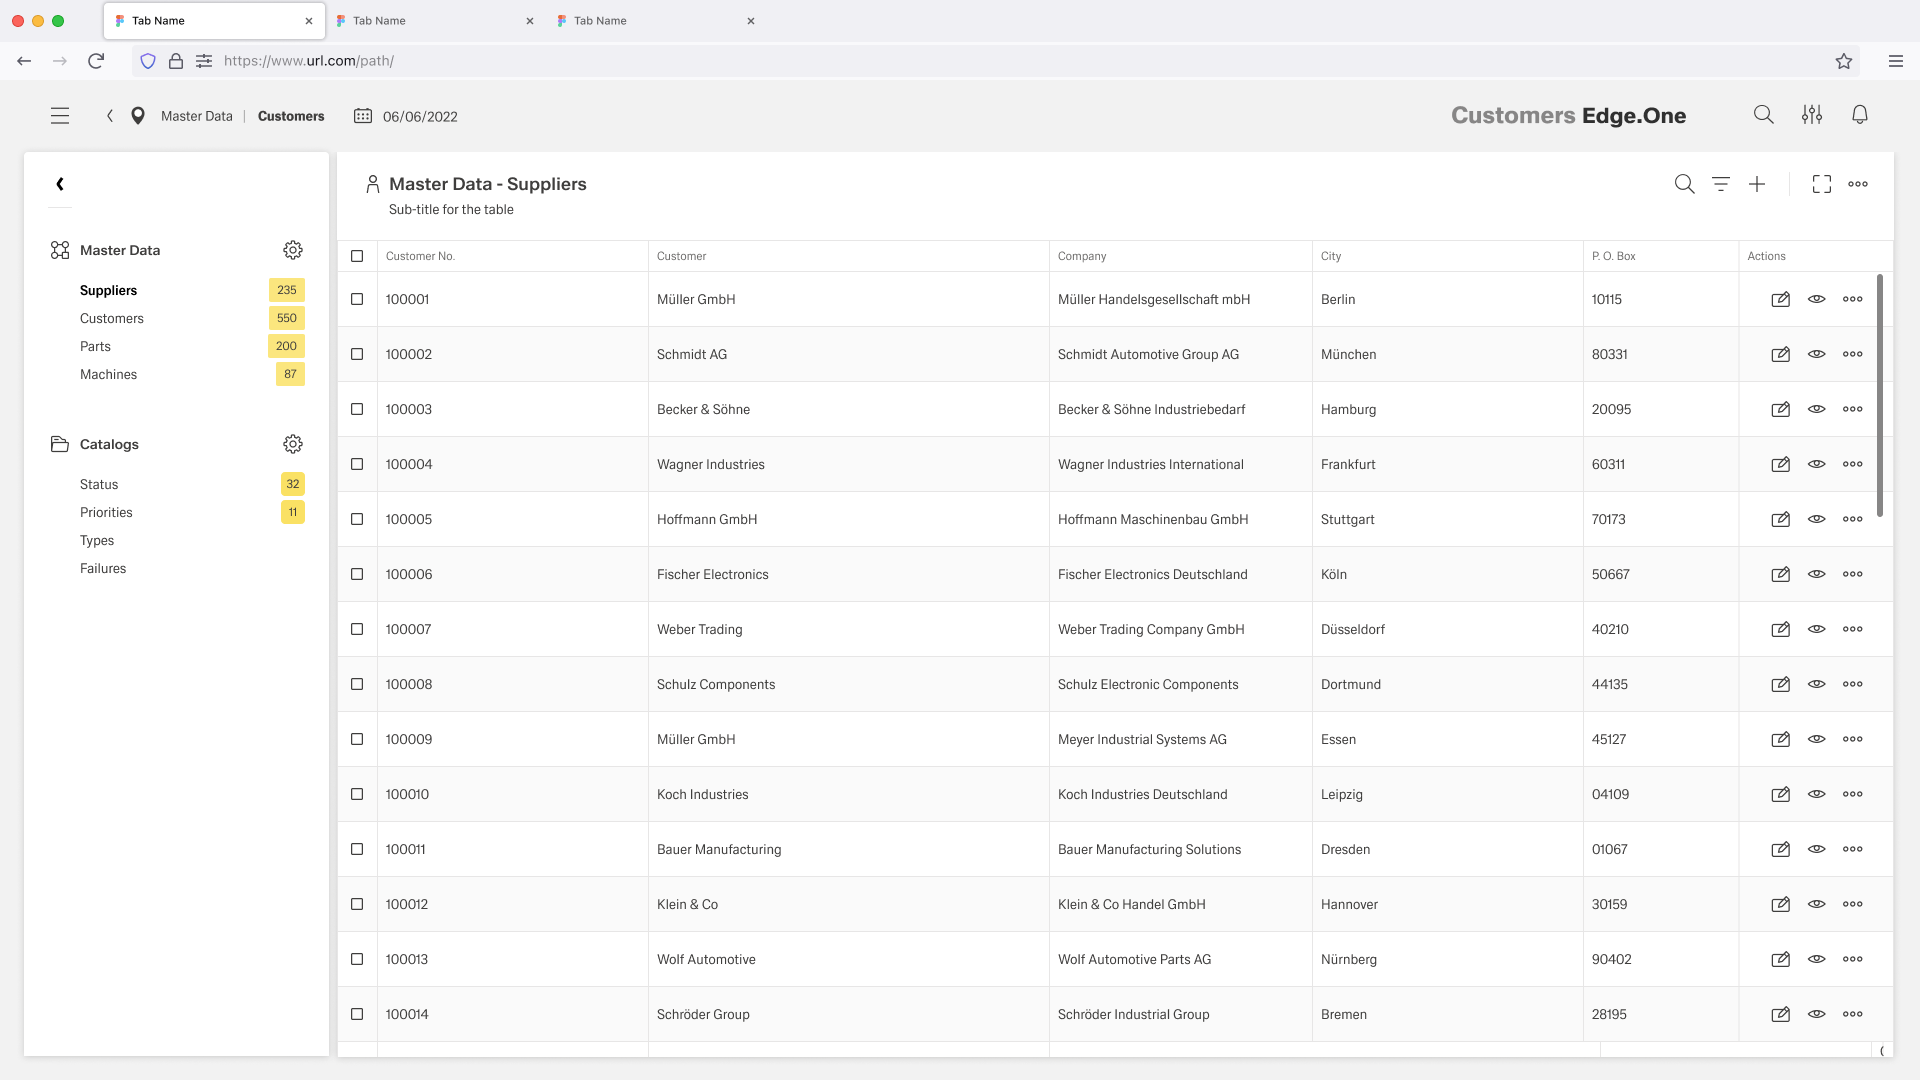Check the row 100014 checkbox
Viewport: 1920px width, 1080px height.
(357, 1014)
